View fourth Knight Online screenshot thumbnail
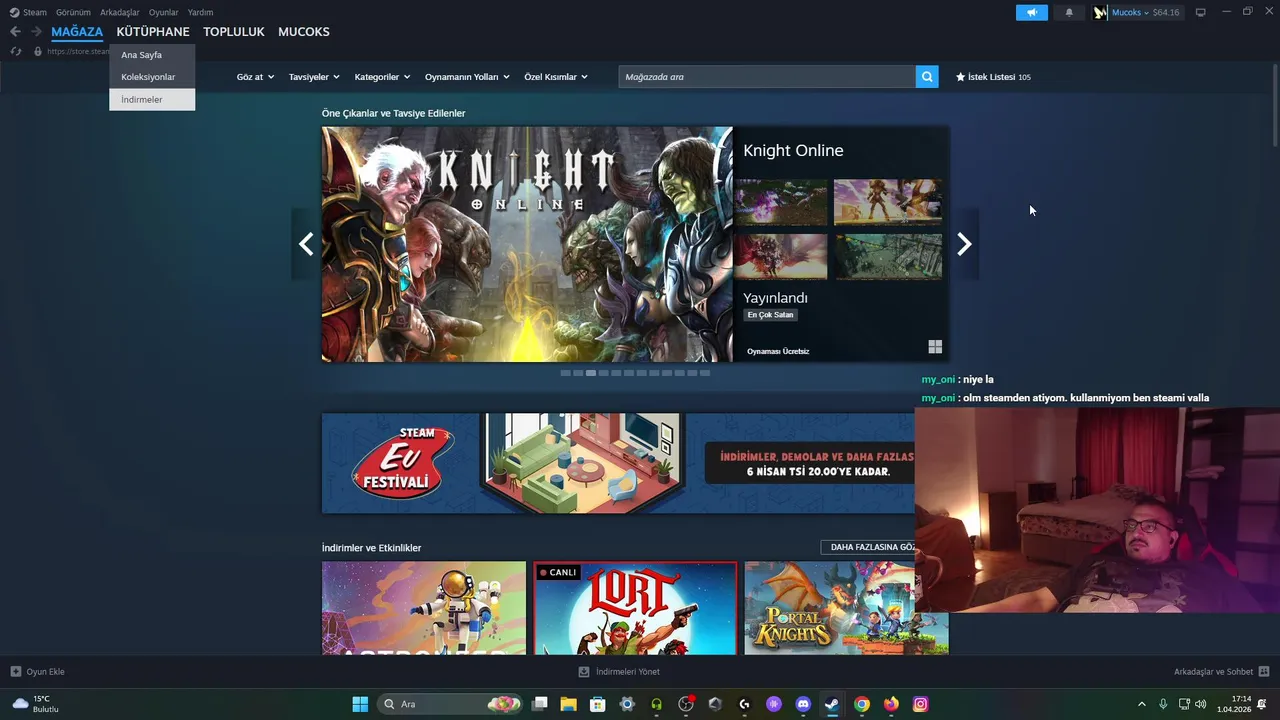 point(888,256)
